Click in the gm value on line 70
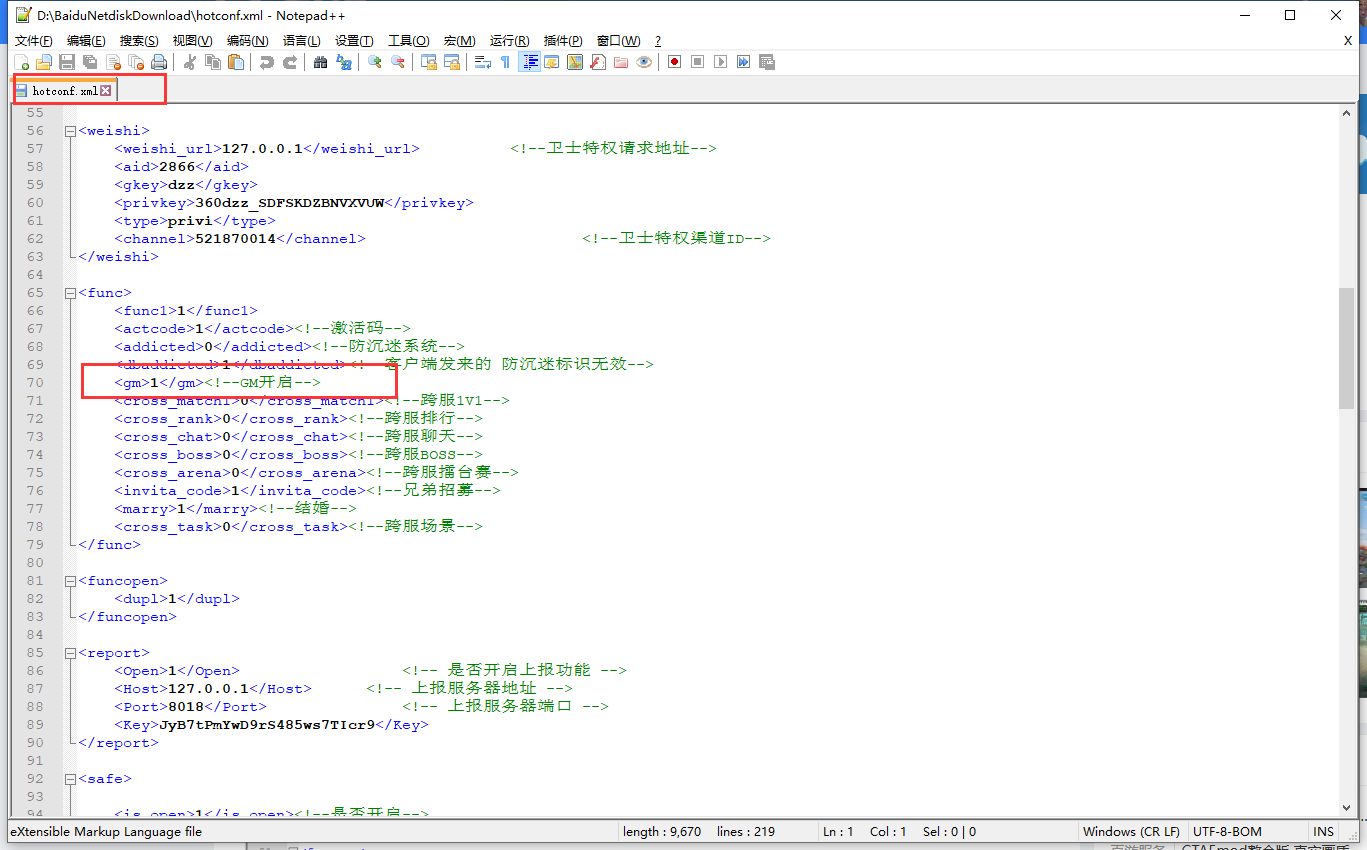1367x850 pixels. [154, 383]
